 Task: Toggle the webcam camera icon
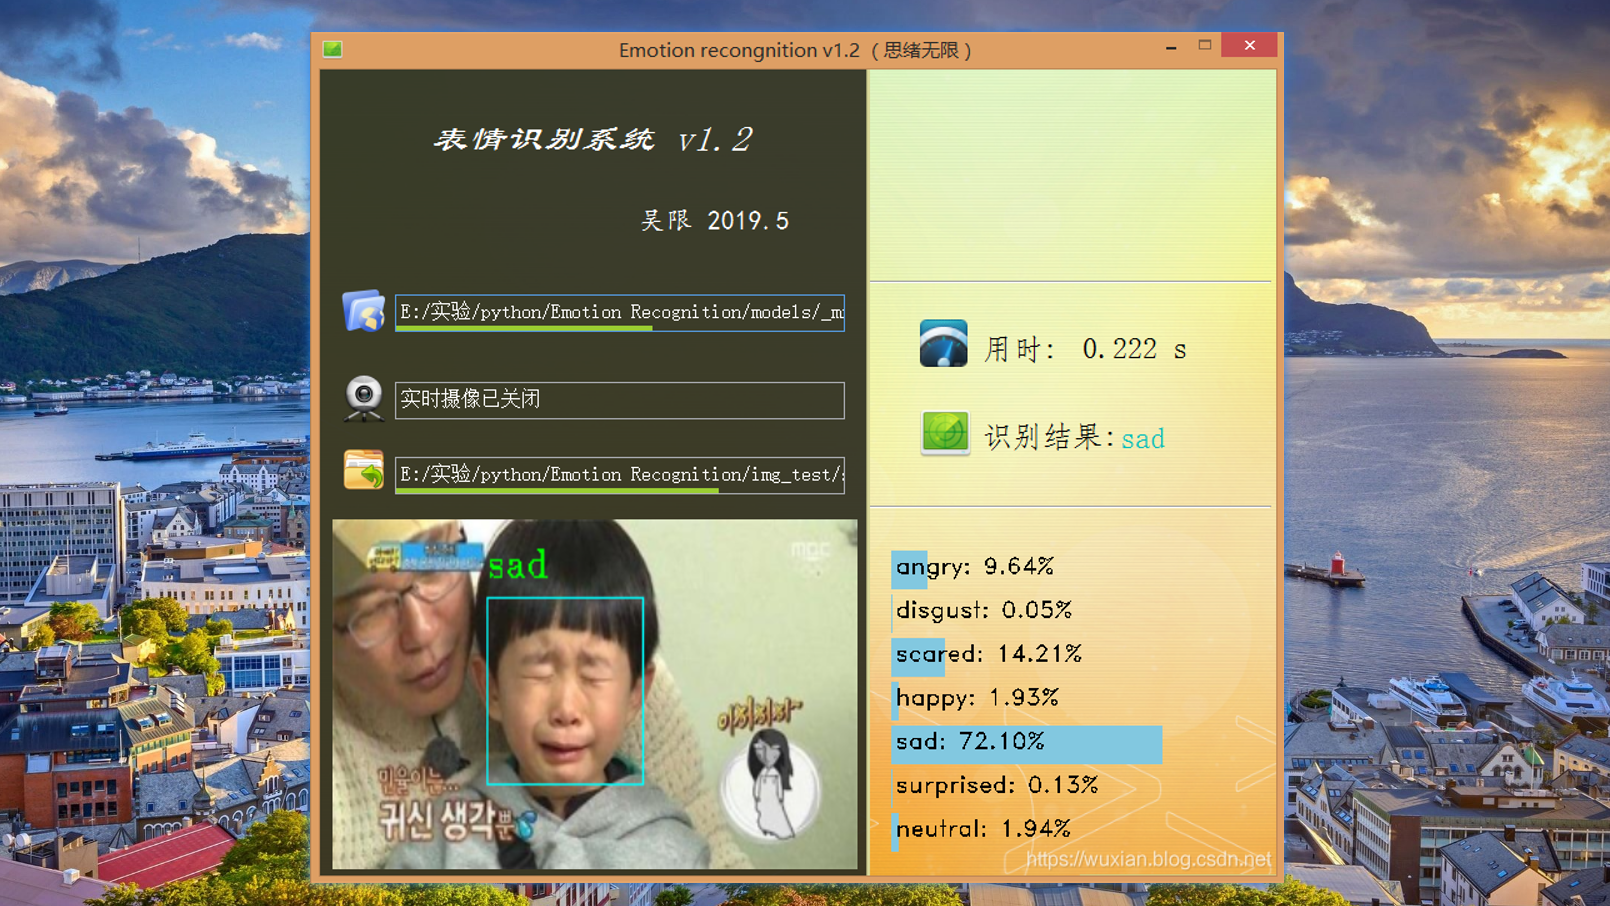pos(363,398)
